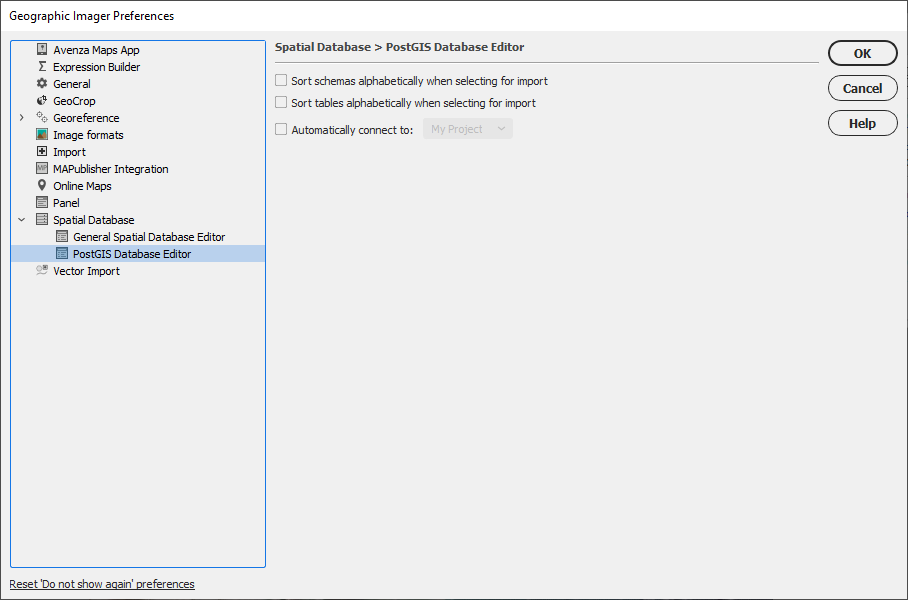Viewport: 908px width, 600px height.
Task: Open MAPublisher Integration preferences
Action: click(x=111, y=169)
